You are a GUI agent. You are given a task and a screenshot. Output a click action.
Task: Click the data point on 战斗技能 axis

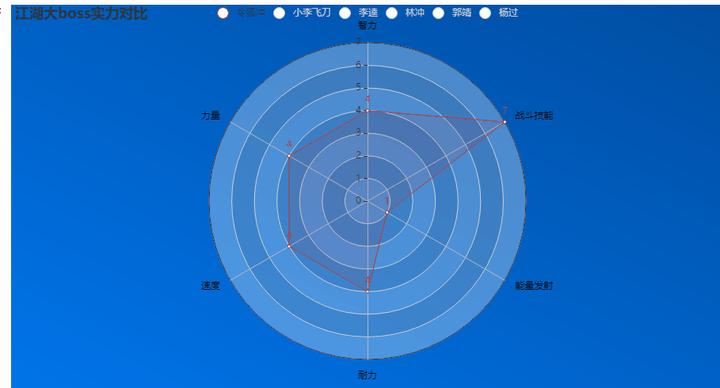point(504,122)
